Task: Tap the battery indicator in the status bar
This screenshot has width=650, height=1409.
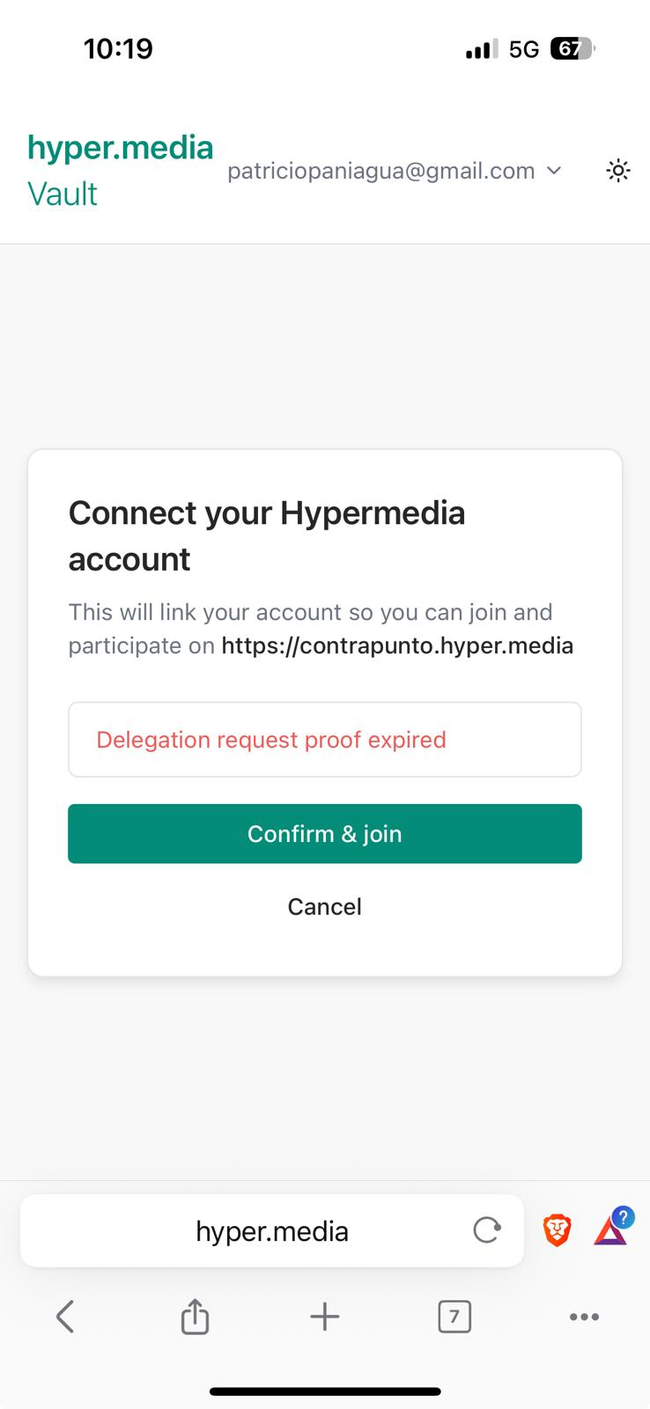Action: point(571,49)
